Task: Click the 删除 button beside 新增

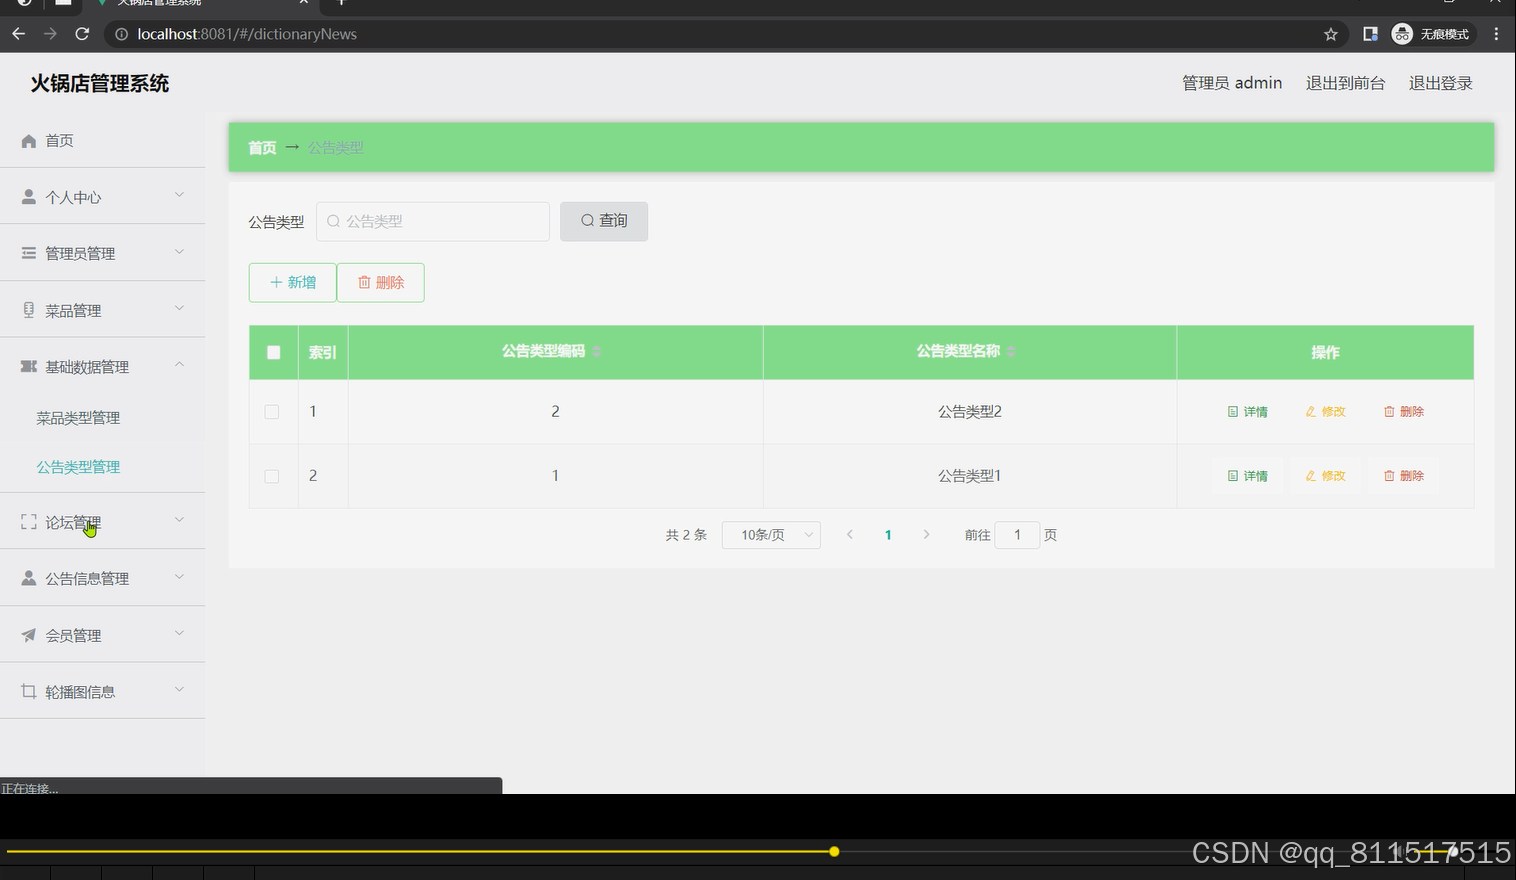Action: coord(381,282)
